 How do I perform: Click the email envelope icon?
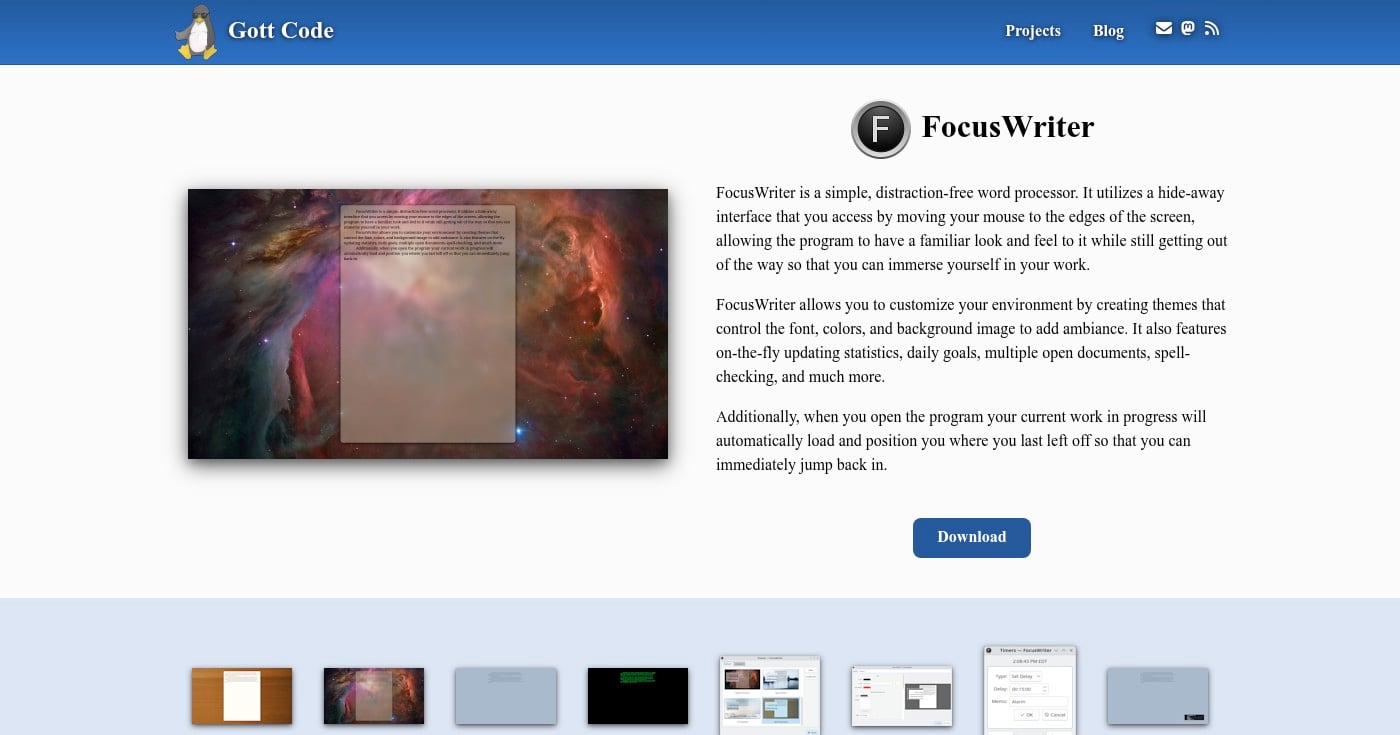[x=1164, y=29]
